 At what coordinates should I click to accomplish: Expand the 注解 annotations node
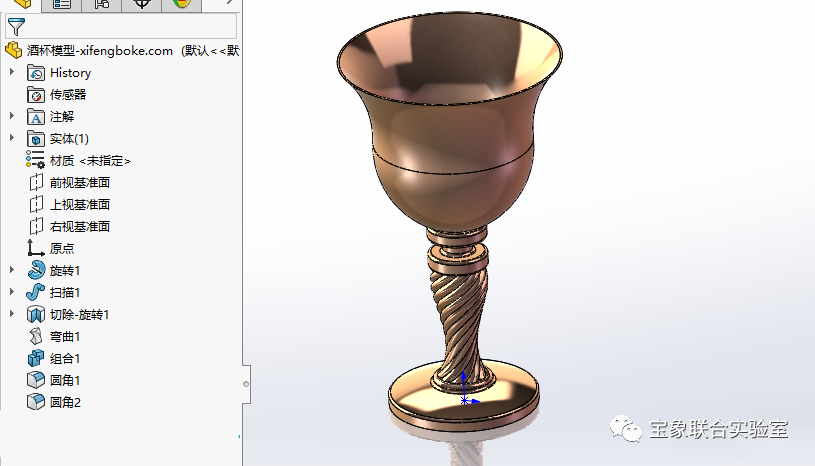point(12,116)
